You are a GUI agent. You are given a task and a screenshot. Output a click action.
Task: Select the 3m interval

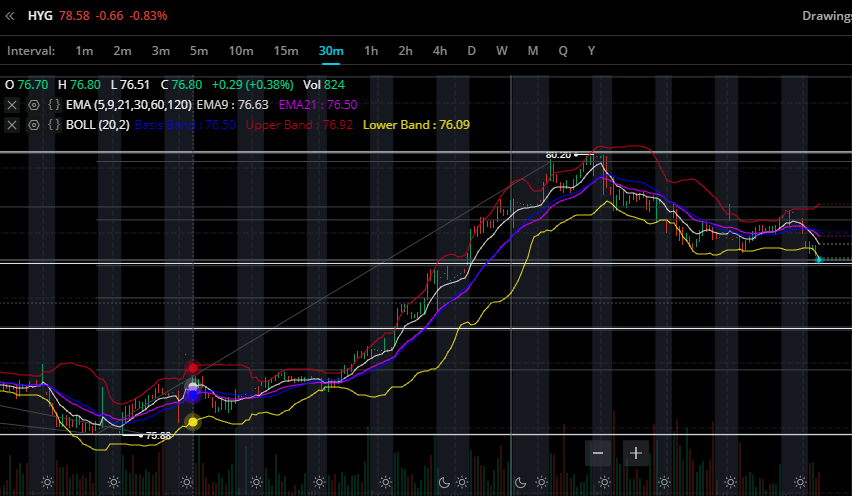pyautogui.click(x=160, y=51)
